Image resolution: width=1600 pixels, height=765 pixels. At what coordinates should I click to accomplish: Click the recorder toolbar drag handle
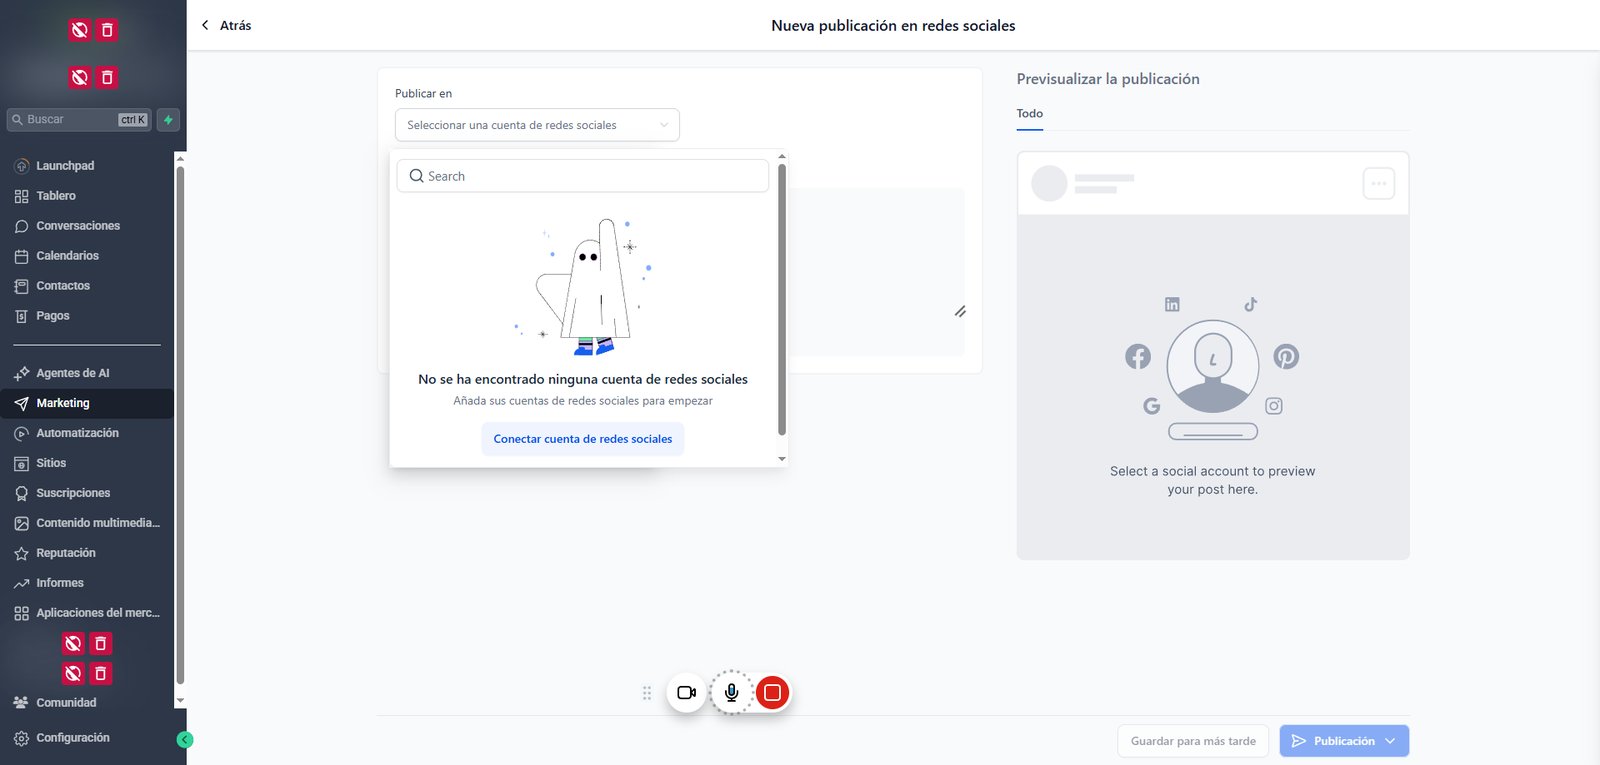pyautogui.click(x=647, y=693)
